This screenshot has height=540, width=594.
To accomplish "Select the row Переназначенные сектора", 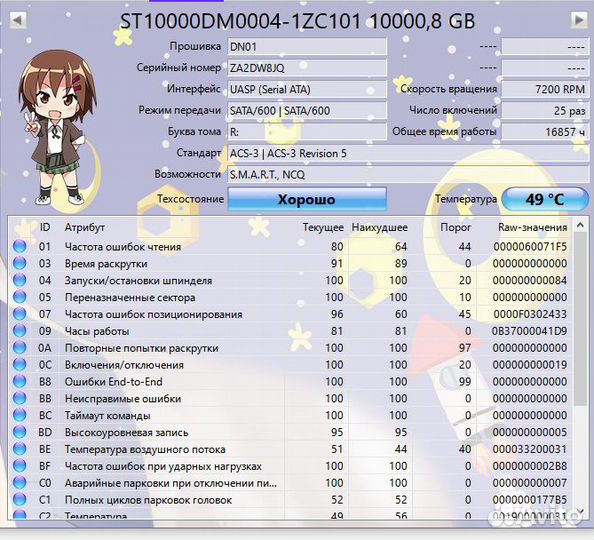I will (x=290, y=297).
